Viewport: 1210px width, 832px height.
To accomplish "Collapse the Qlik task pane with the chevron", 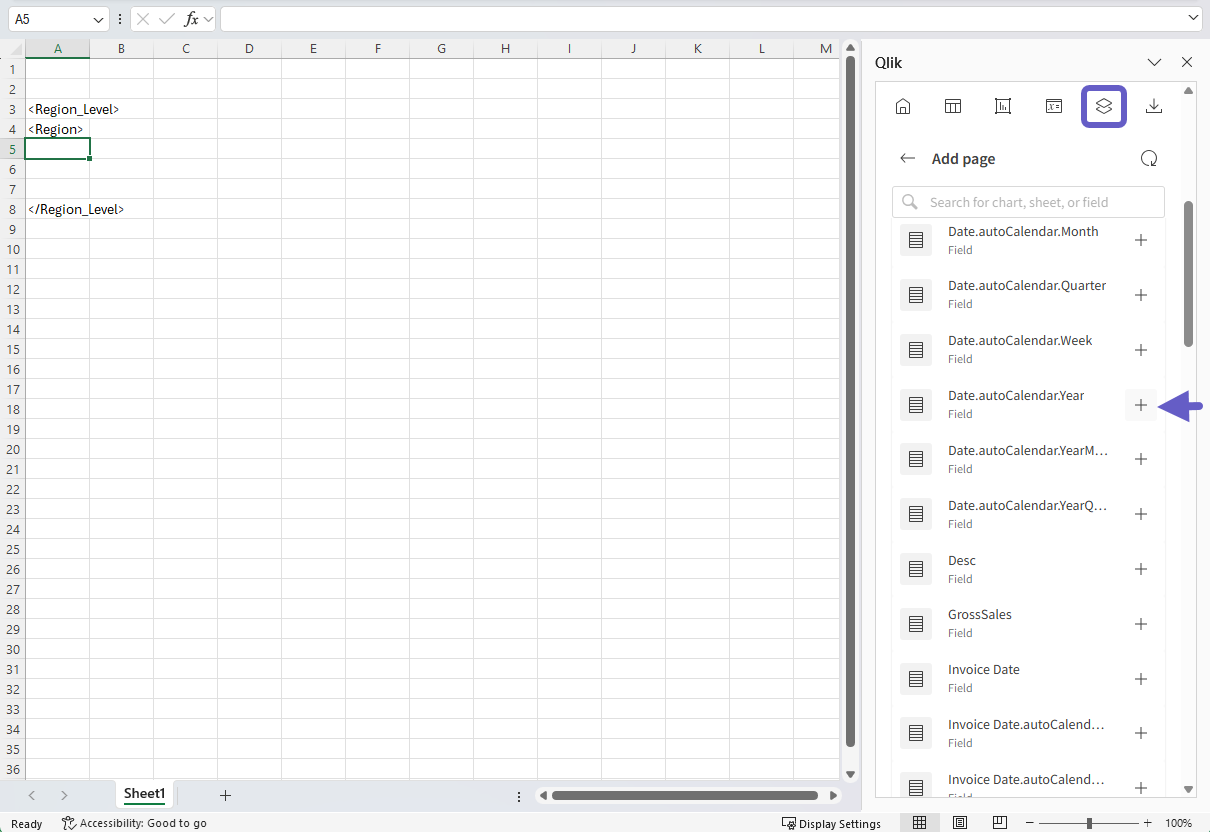I will click(1154, 62).
